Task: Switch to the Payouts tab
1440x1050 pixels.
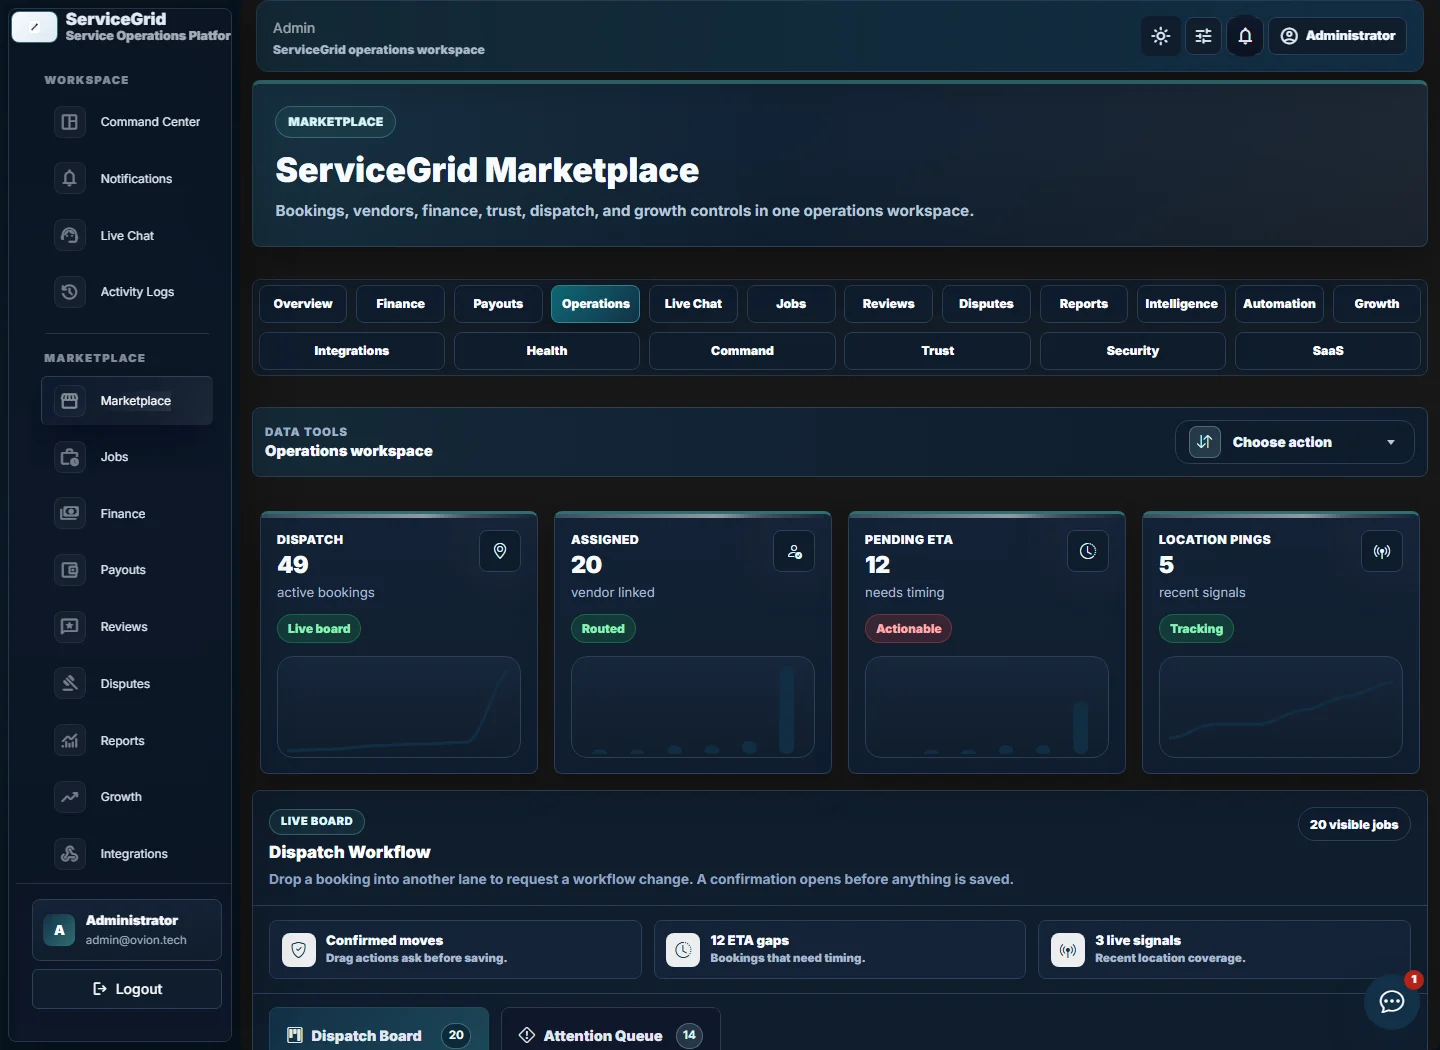Action: click(498, 304)
